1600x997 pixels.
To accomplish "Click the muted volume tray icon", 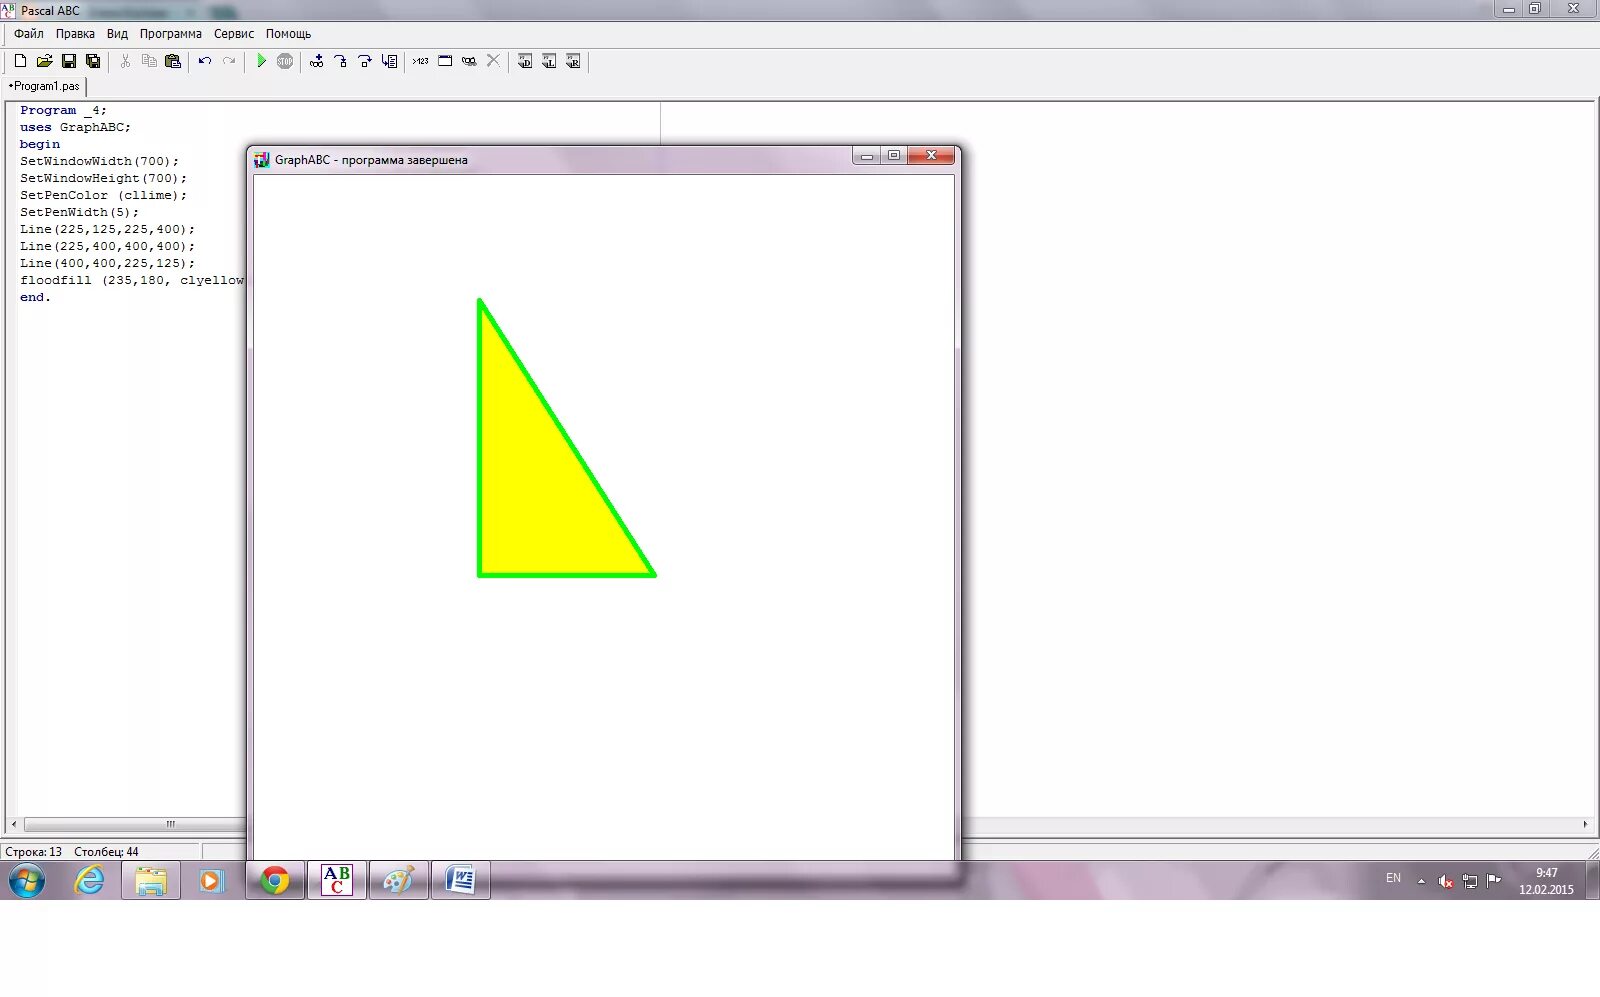I will (1445, 881).
